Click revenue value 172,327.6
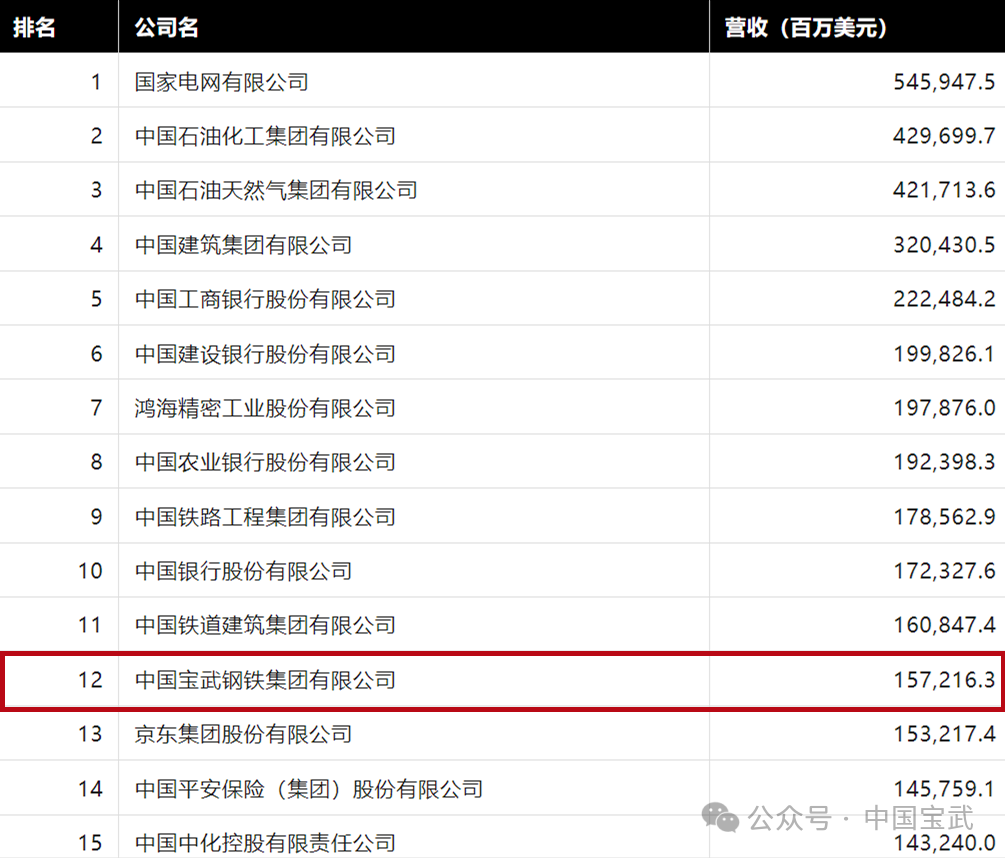 pos(943,571)
